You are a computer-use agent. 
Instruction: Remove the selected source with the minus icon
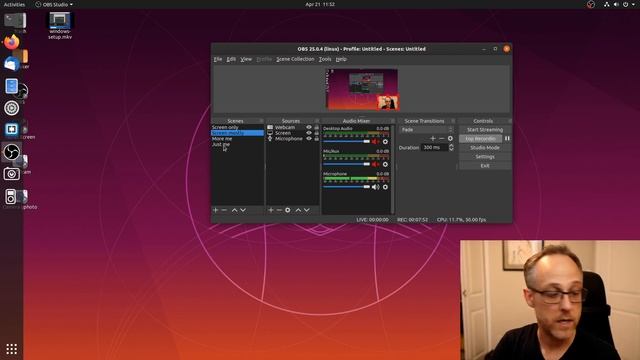(x=279, y=210)
